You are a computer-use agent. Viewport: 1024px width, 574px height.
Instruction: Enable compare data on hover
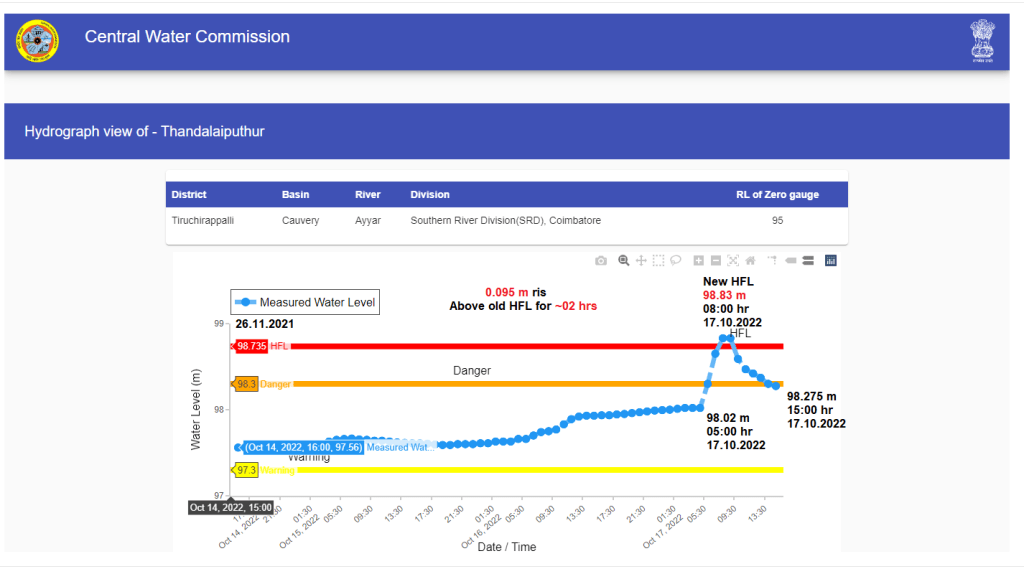point(808,261)
